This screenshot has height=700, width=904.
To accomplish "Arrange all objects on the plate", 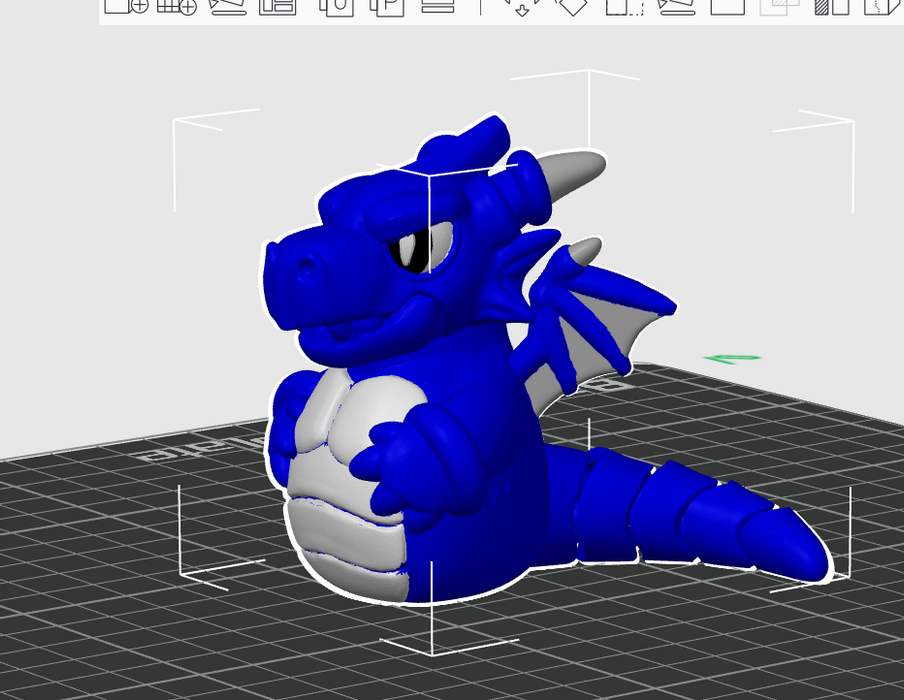I will (x=278, y=6).
